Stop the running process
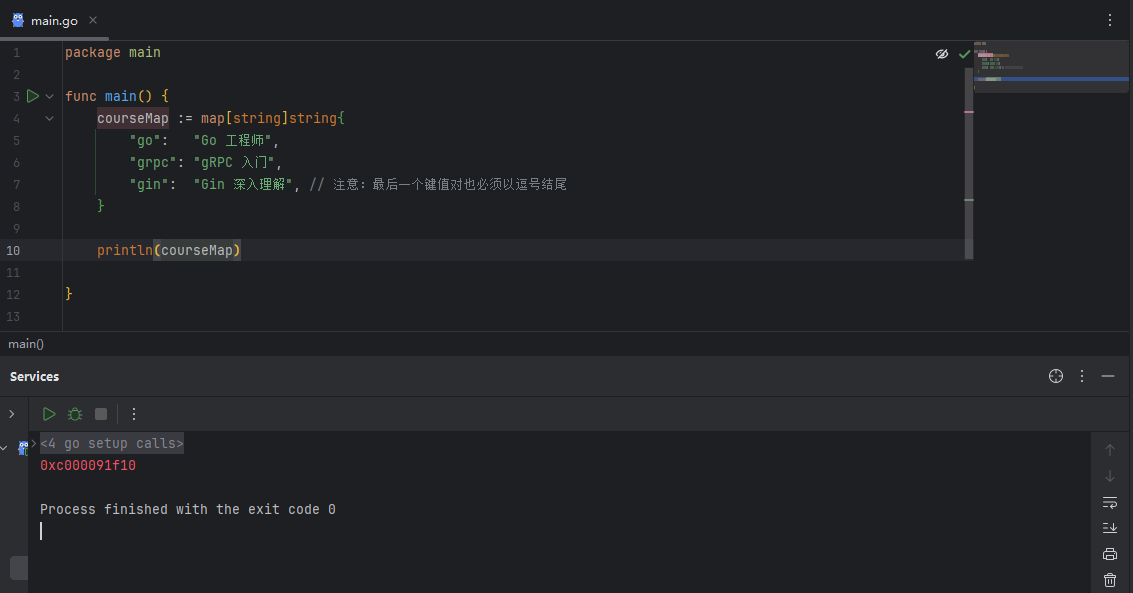The image size is (1133, 593). coord(101,414)
